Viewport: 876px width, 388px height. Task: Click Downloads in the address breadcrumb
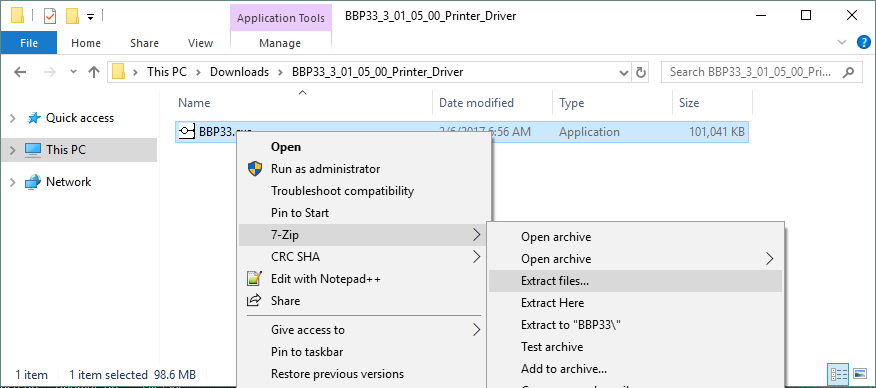[x=239, y=72]
